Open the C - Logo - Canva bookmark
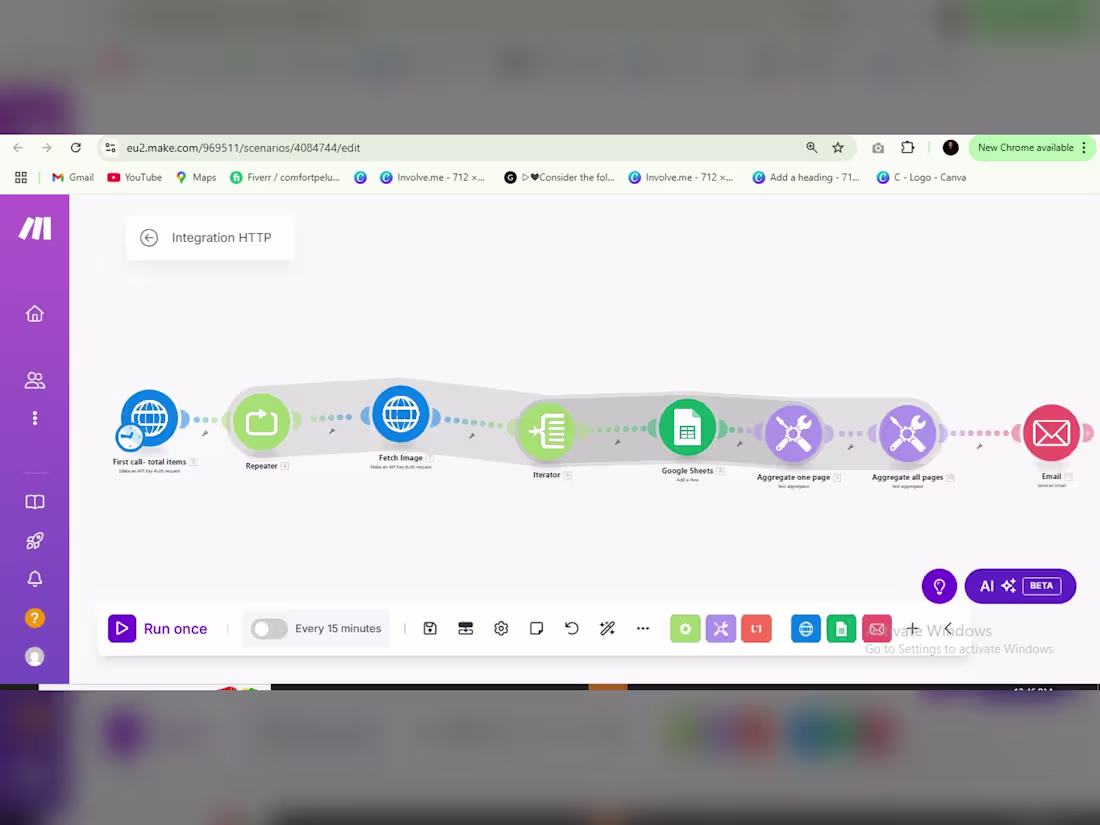This screenshot has height=825, width=1100. pyautogui.click(x=922, y=177)
